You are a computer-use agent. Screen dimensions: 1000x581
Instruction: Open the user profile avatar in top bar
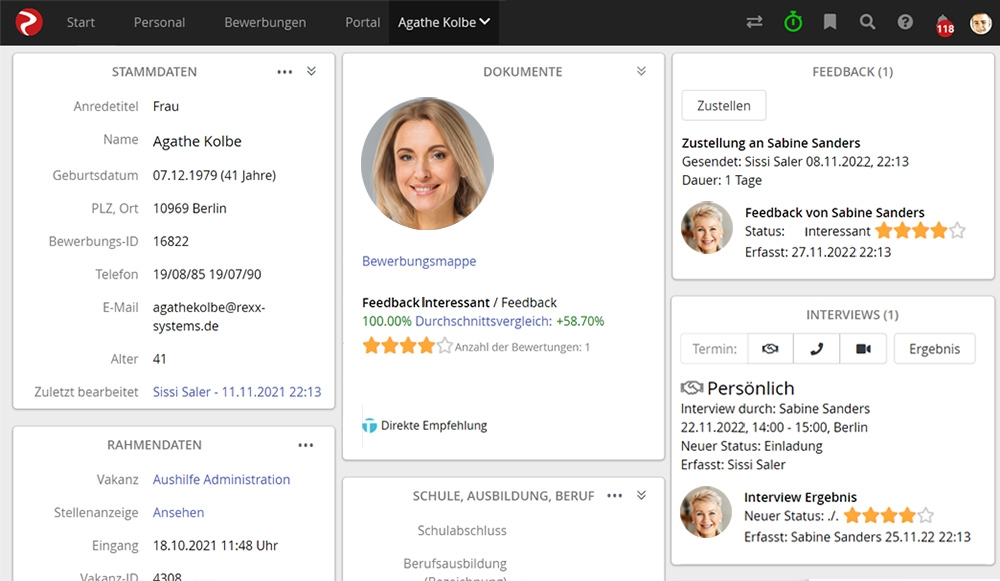click(x=981, y=23)
